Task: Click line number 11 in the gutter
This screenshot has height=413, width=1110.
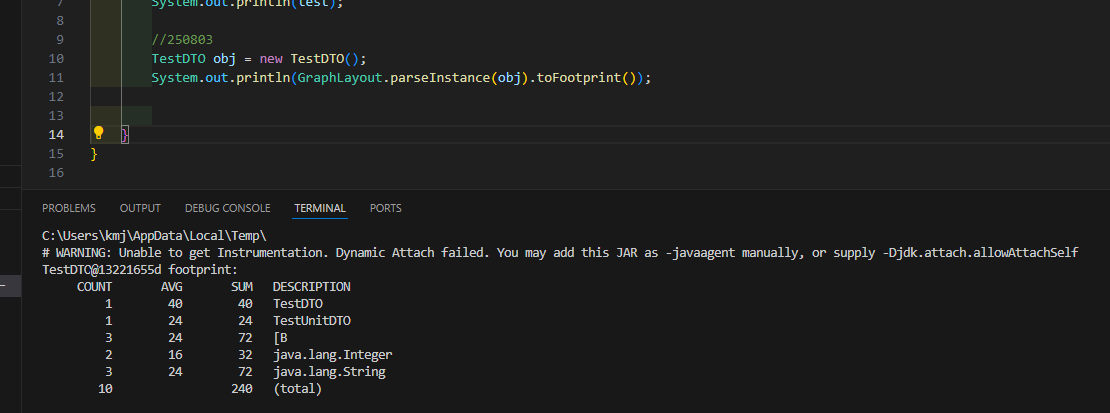Action: [57, 77]
